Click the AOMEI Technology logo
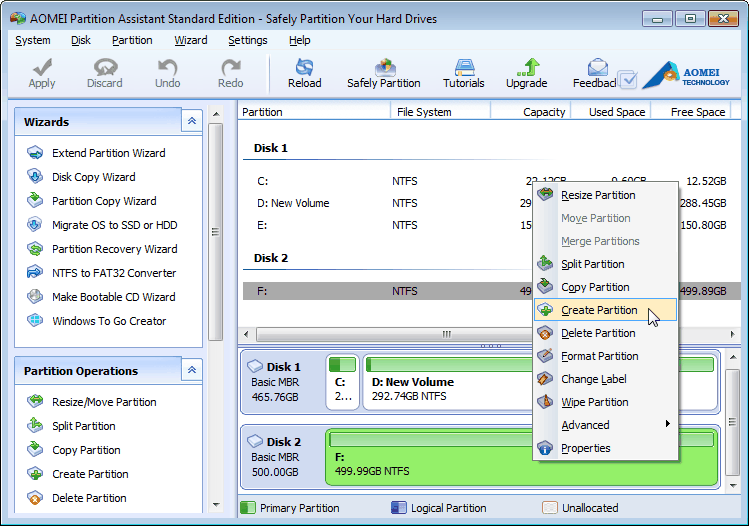 click(x=686, y=75)
